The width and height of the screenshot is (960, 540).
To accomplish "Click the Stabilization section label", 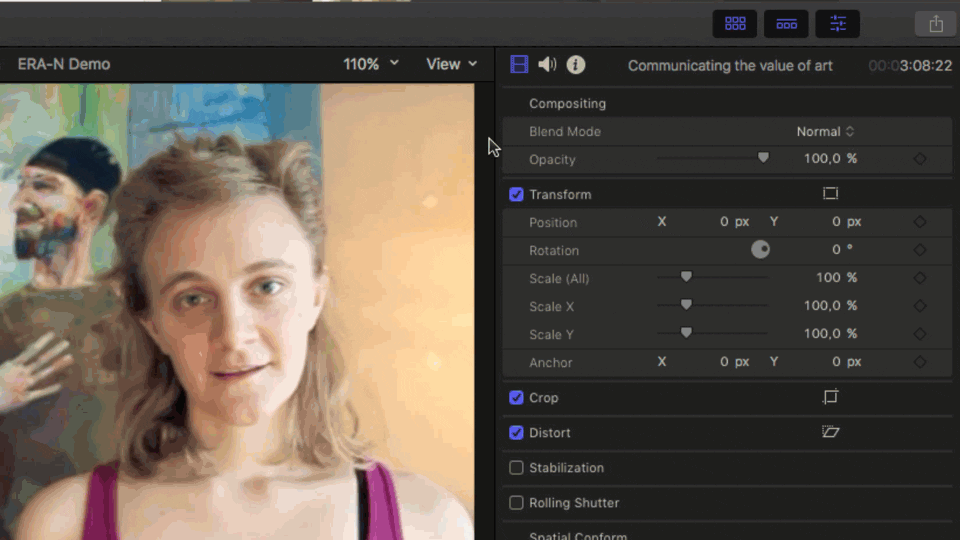I will pos(566,468).
